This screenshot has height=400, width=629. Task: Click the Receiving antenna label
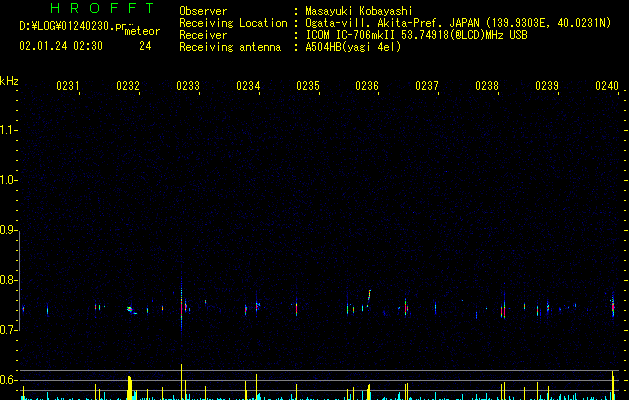point(230,47)
